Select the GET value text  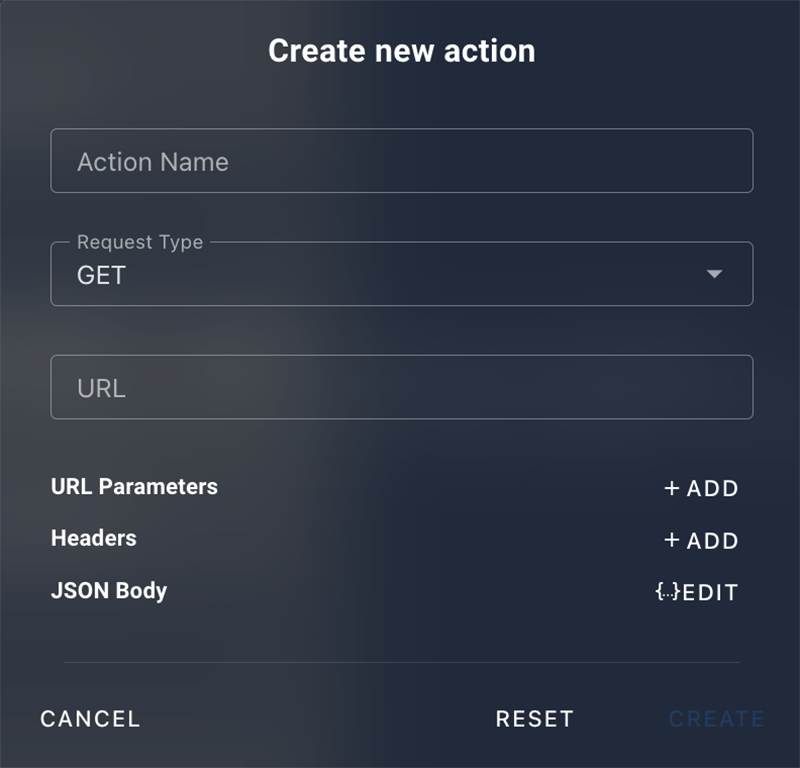(x=101, y=276)
